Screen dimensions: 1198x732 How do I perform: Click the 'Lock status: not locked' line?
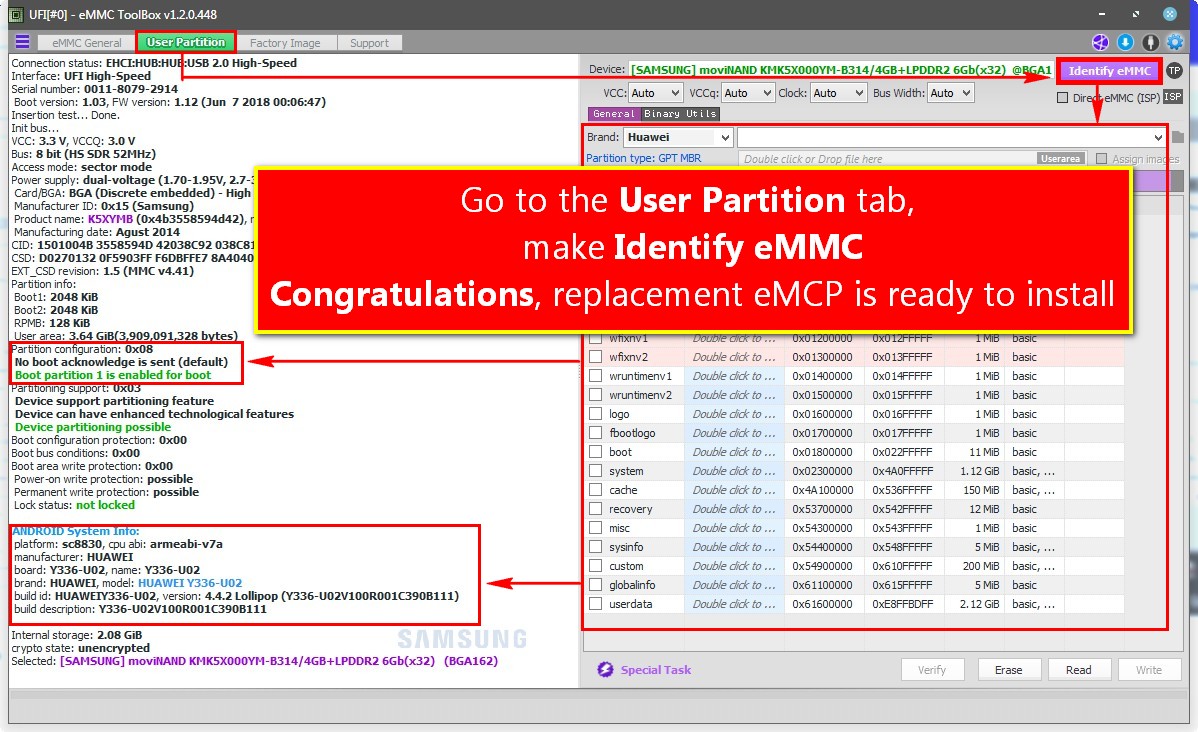click(74, 505)
